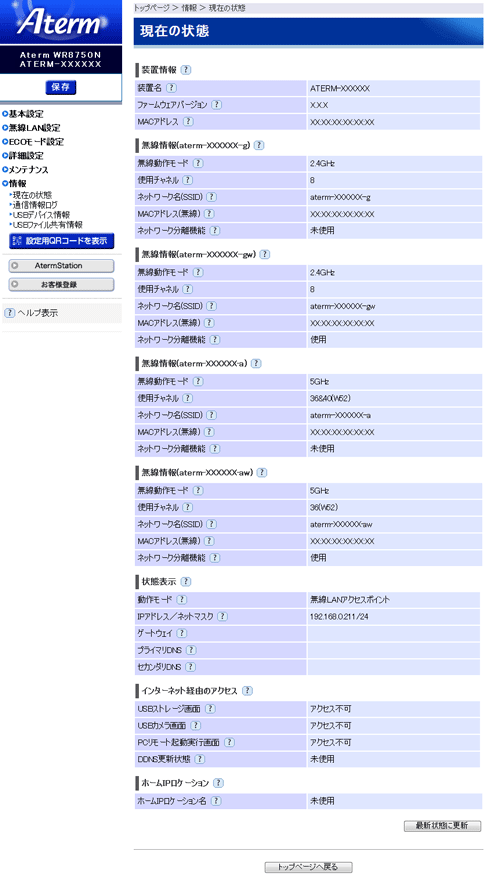This screenshot has width=500, height=875.
Task: Open help for セカンダリDNS
Action: pyautogui.click(x=190, y=667)
